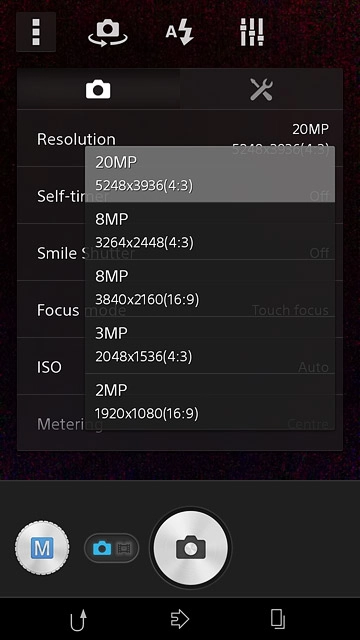This screenshot has height=640, width=360.
Task: Open recent apps from navigation bar
Action: (278, 619)
